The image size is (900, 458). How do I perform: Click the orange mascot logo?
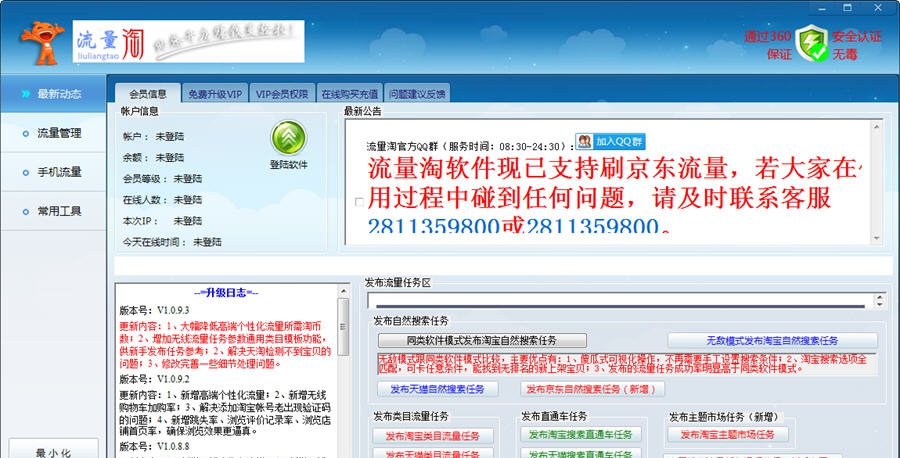(42, 43)
